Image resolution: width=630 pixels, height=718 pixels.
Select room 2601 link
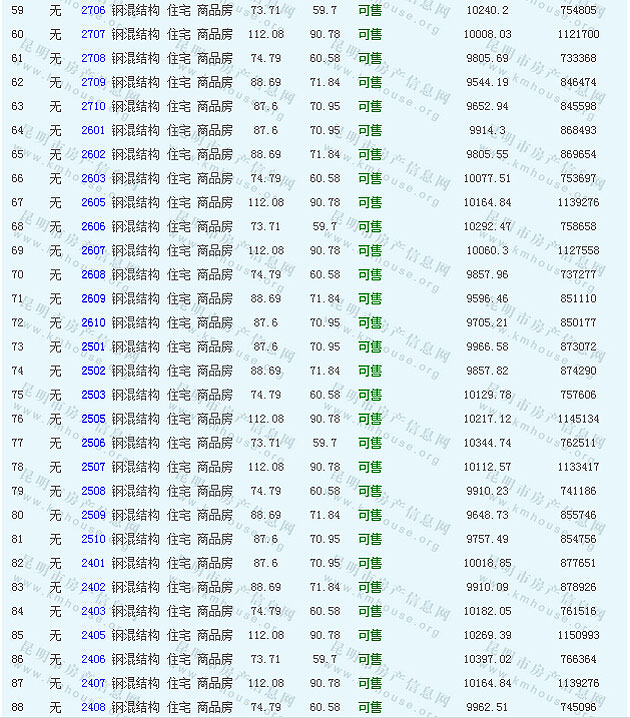click(x=93, y=130)
